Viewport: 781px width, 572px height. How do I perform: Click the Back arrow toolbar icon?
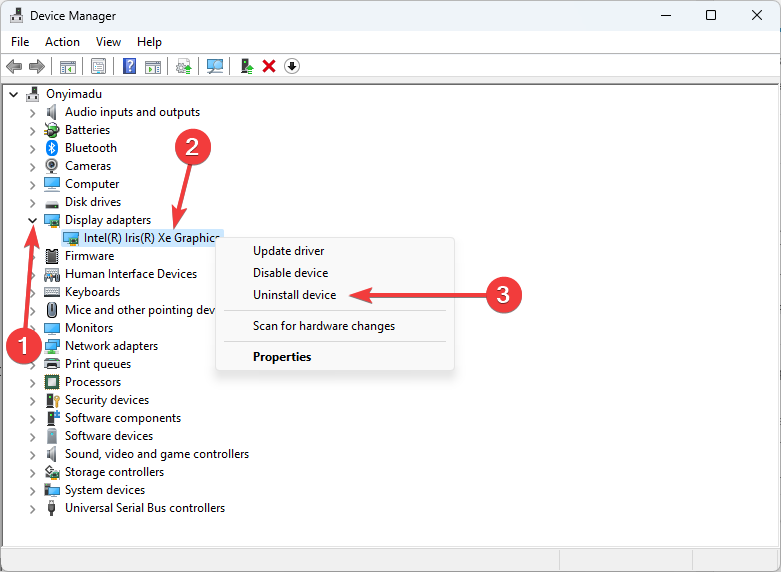[x=14, y=66]
